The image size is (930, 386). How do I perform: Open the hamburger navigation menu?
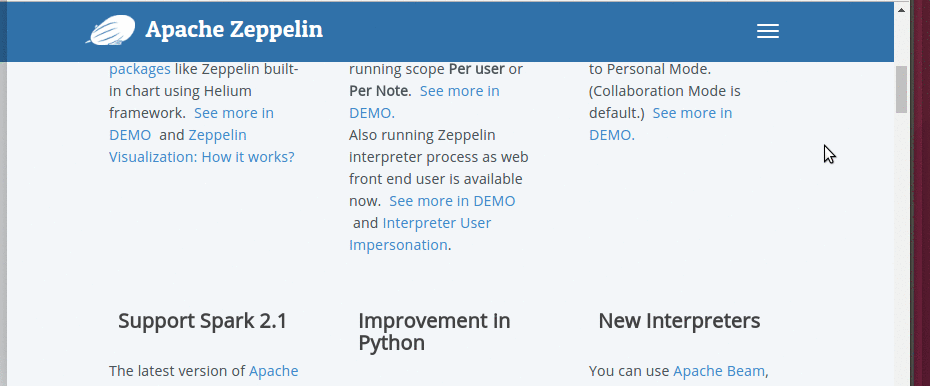pyautogui.click(x=767, y=31)
